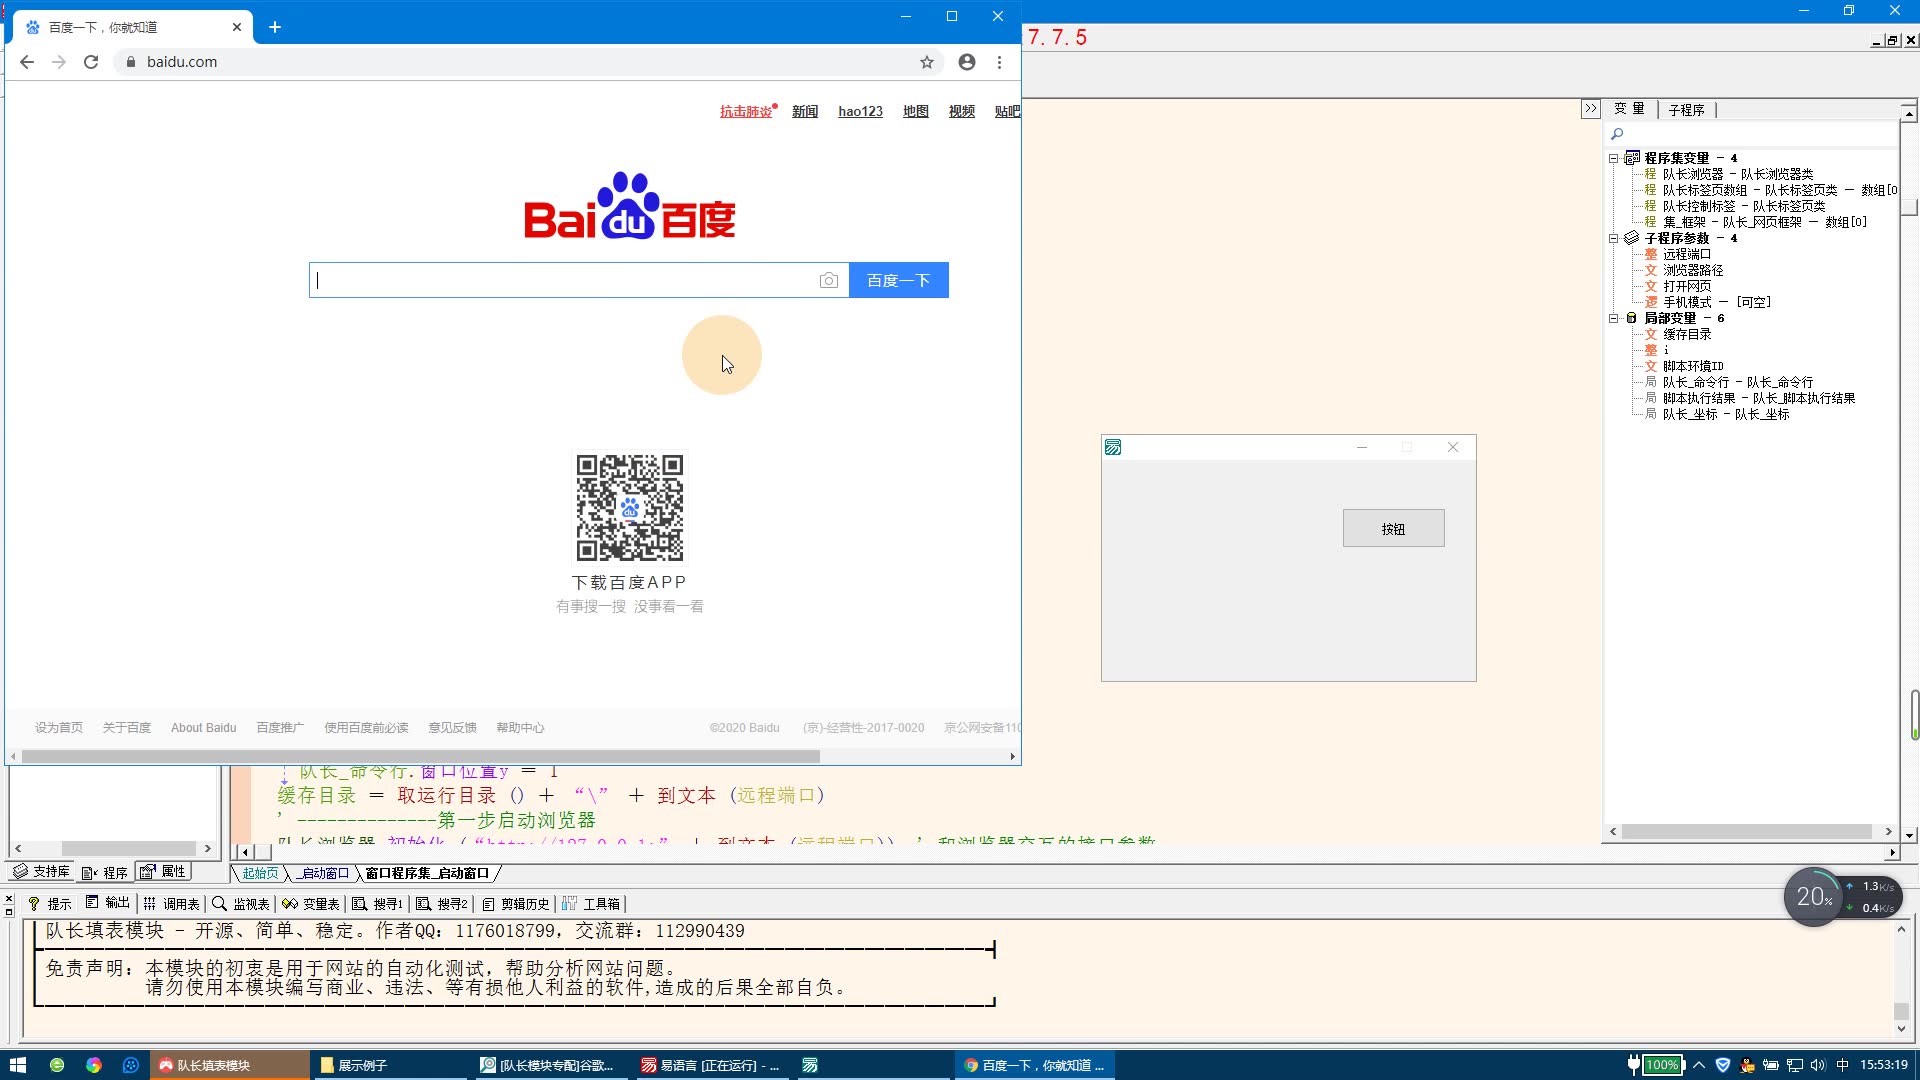Open the 地图 link on Baidu
The width and height of the screenshot is (1920, 1080).
click(x=916, y=111)
